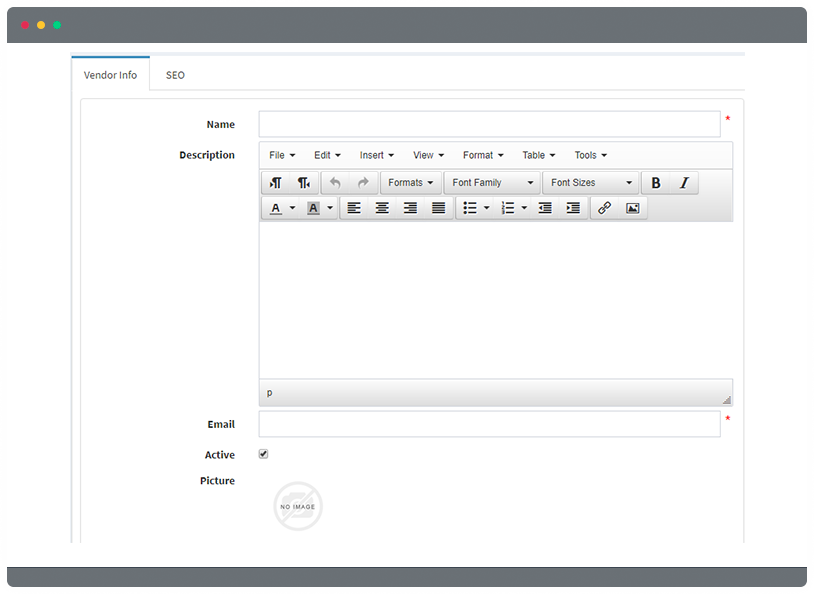The image size is (814, 594).
Task: Click the Name input field
Action: coord(490,124)
